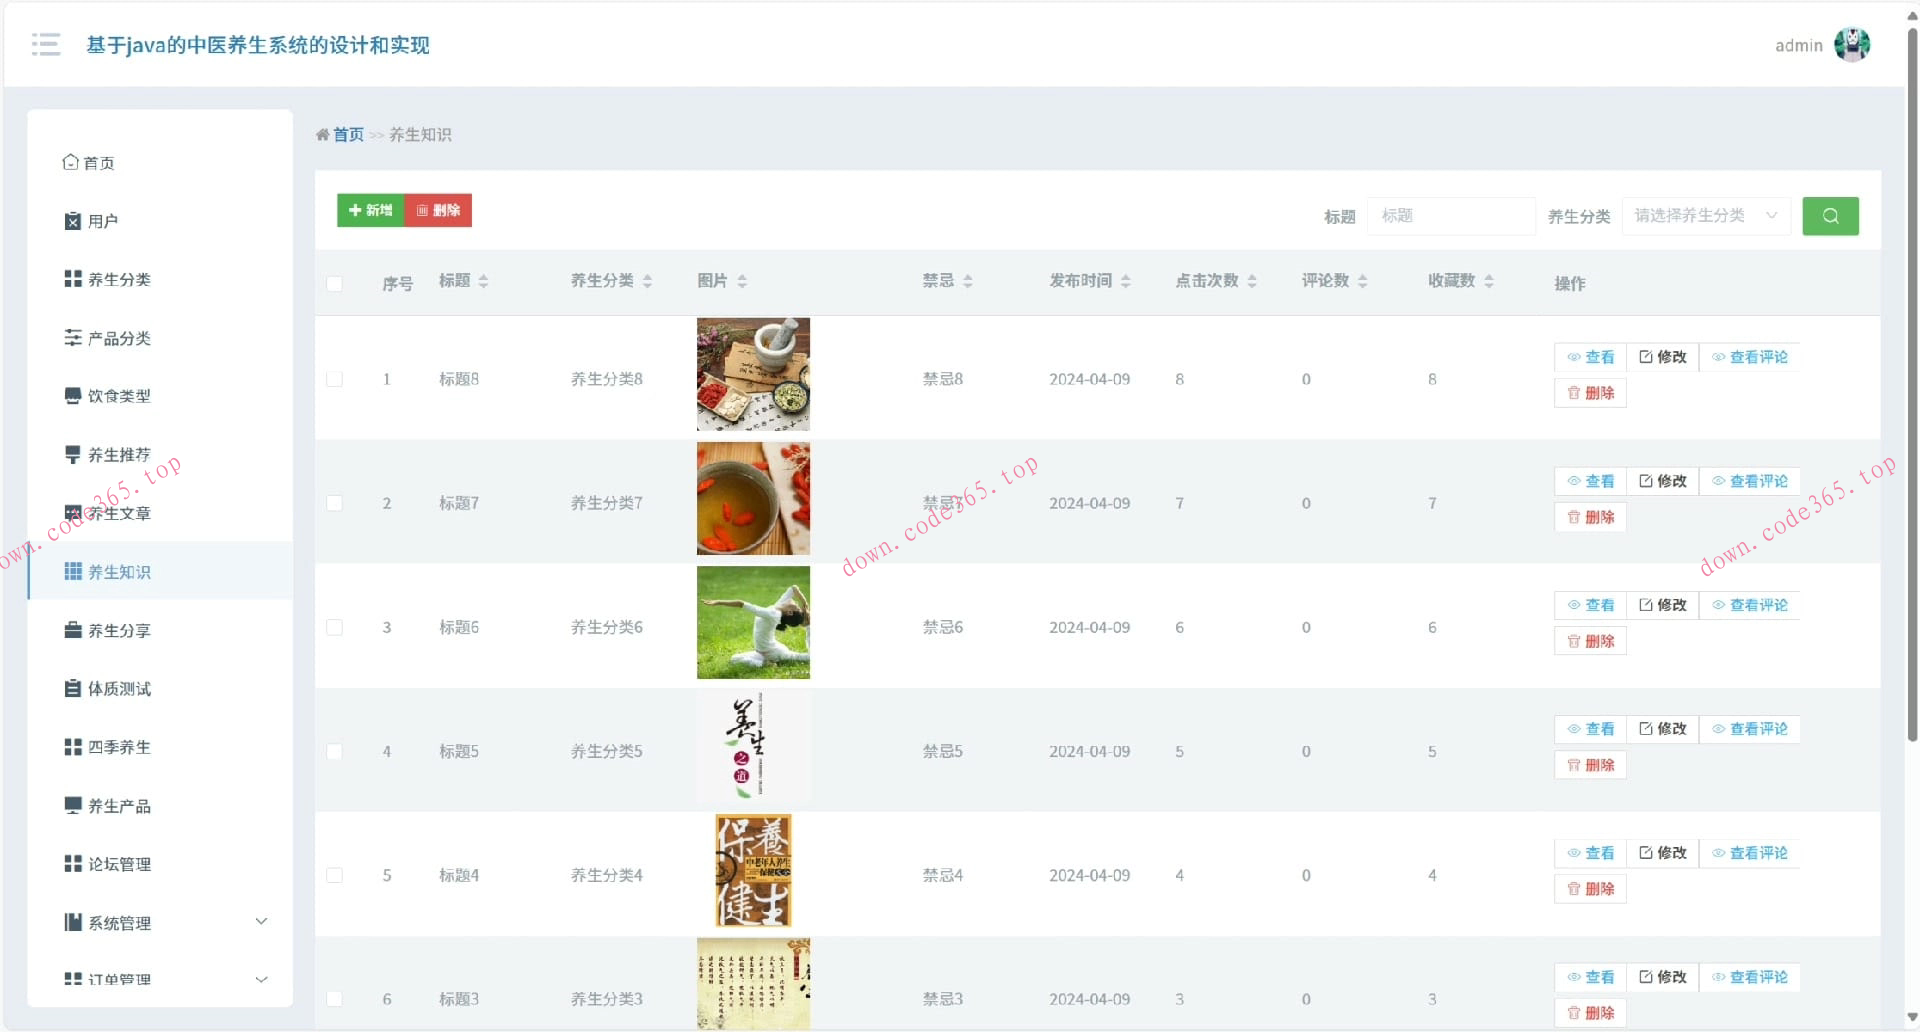The height and width of the screenshot is (1032, 1920).
Task: Click the sort arrows on 点击次数 column
Action: 1252,282
